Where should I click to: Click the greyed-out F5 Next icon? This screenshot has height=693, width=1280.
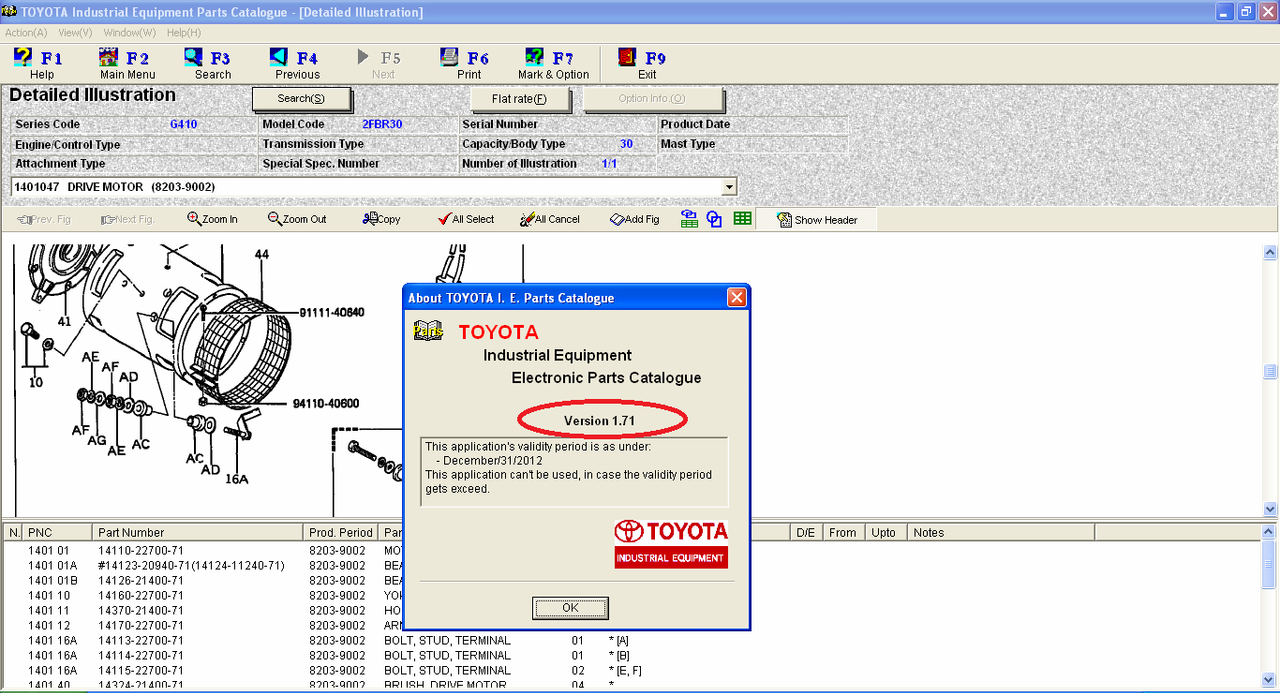coord(364,57)
